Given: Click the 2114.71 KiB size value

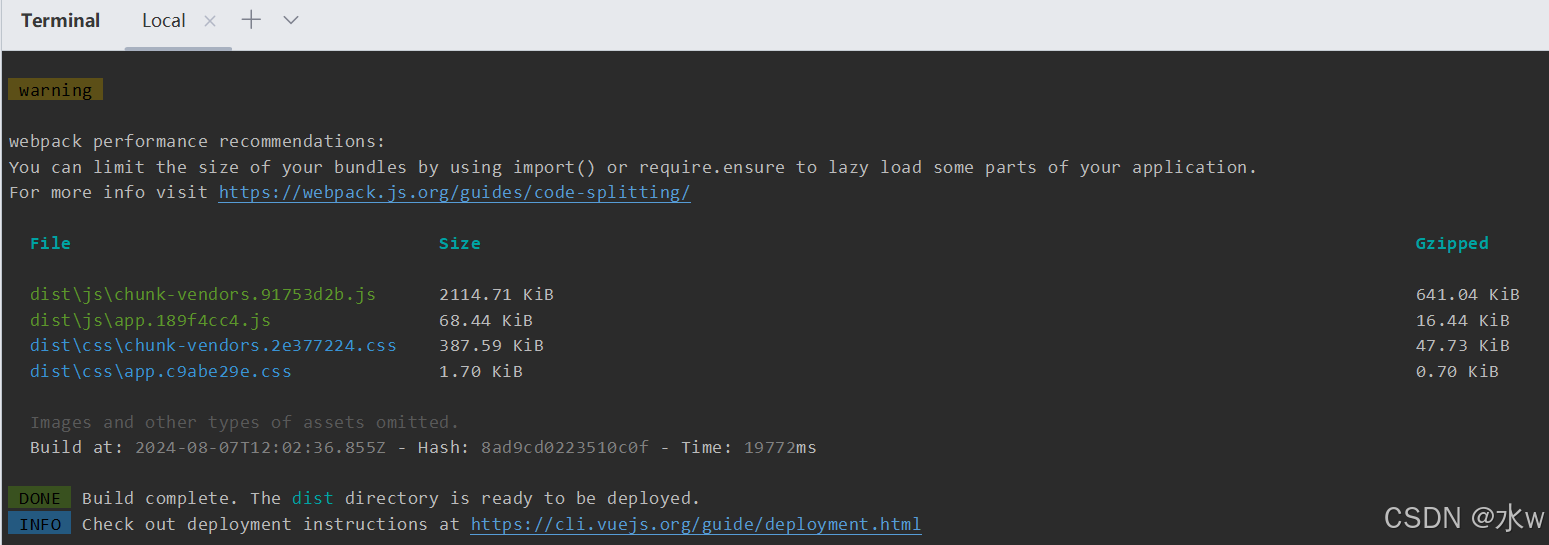Looking at the screenshot, I should pyautogui.click(x=496, y=294).
